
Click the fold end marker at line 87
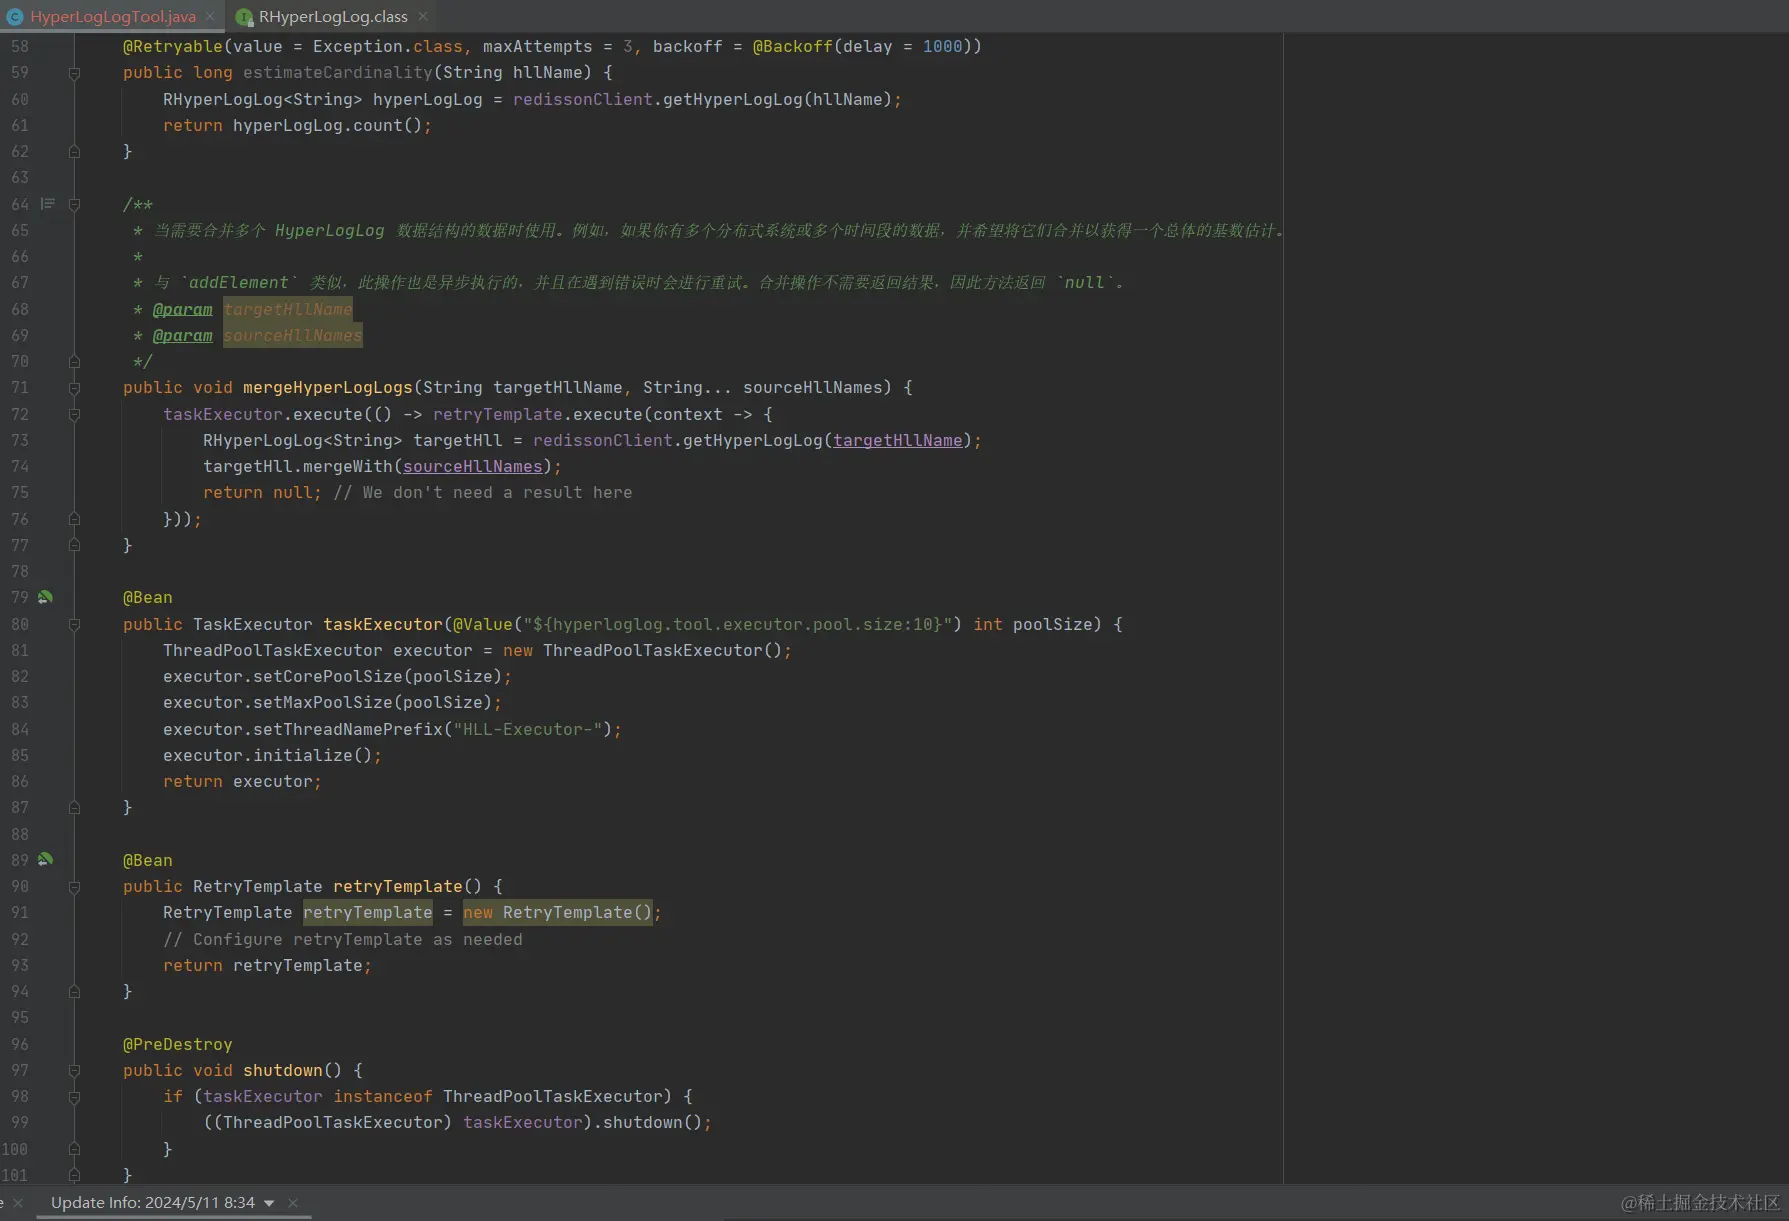[x=74, y=807]
